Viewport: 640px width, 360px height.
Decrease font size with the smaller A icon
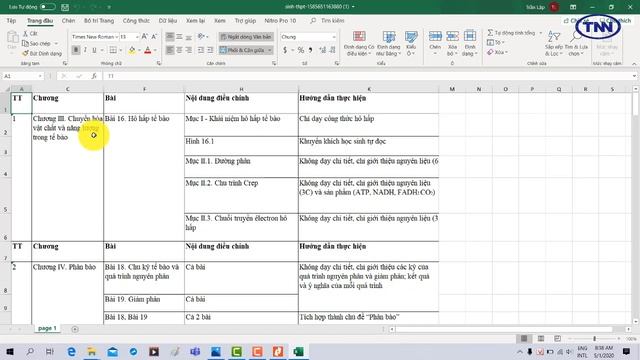[x=154, y=37]
